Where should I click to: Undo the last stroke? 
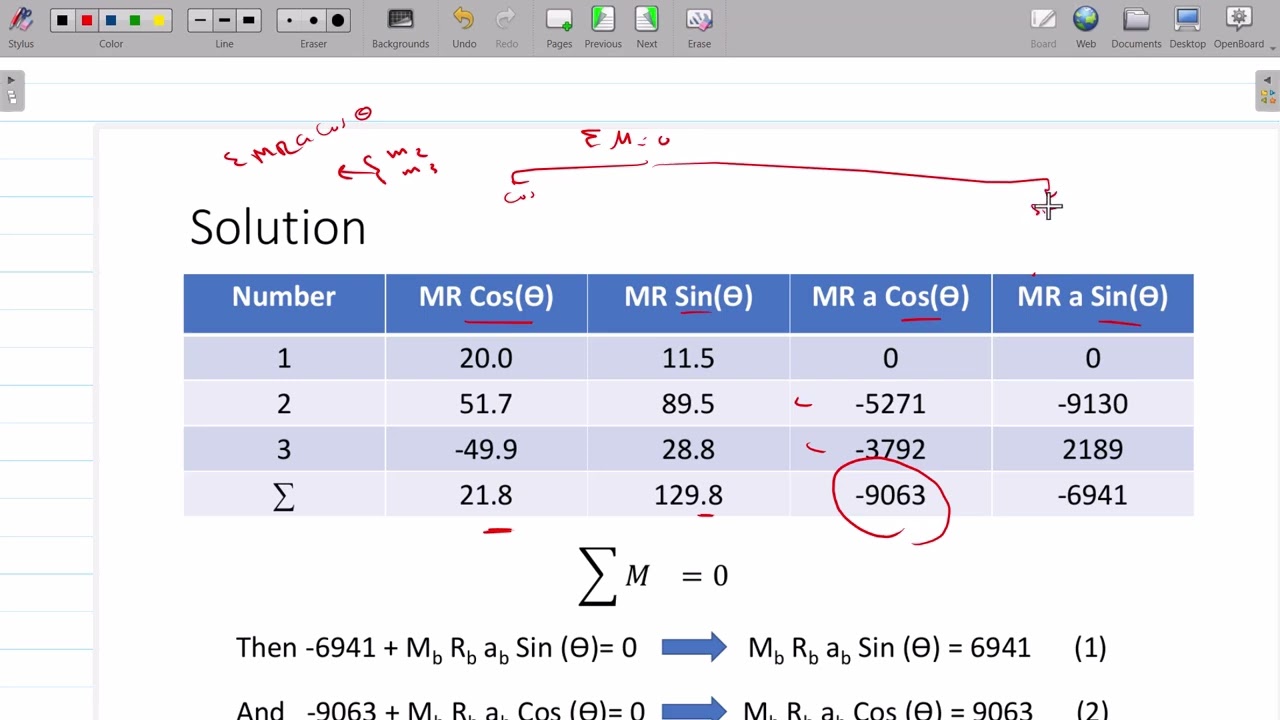tap(464, 27)
